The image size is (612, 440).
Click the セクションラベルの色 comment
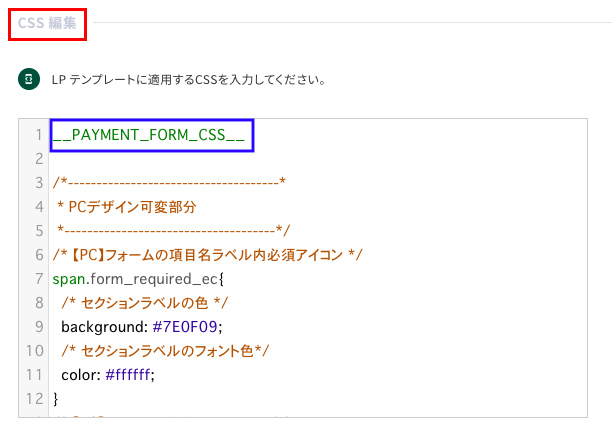(144, 303)
